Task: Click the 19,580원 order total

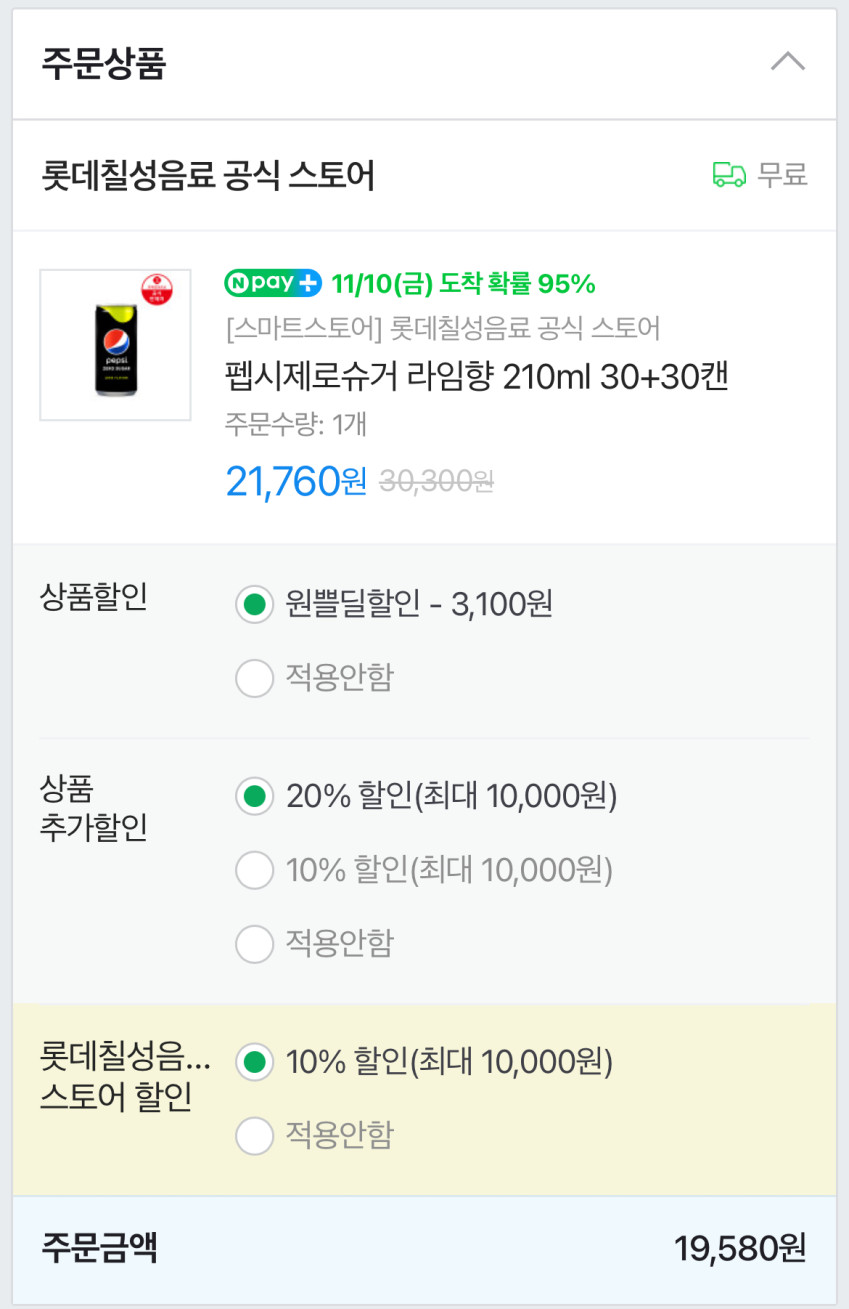Action: 740,1249
